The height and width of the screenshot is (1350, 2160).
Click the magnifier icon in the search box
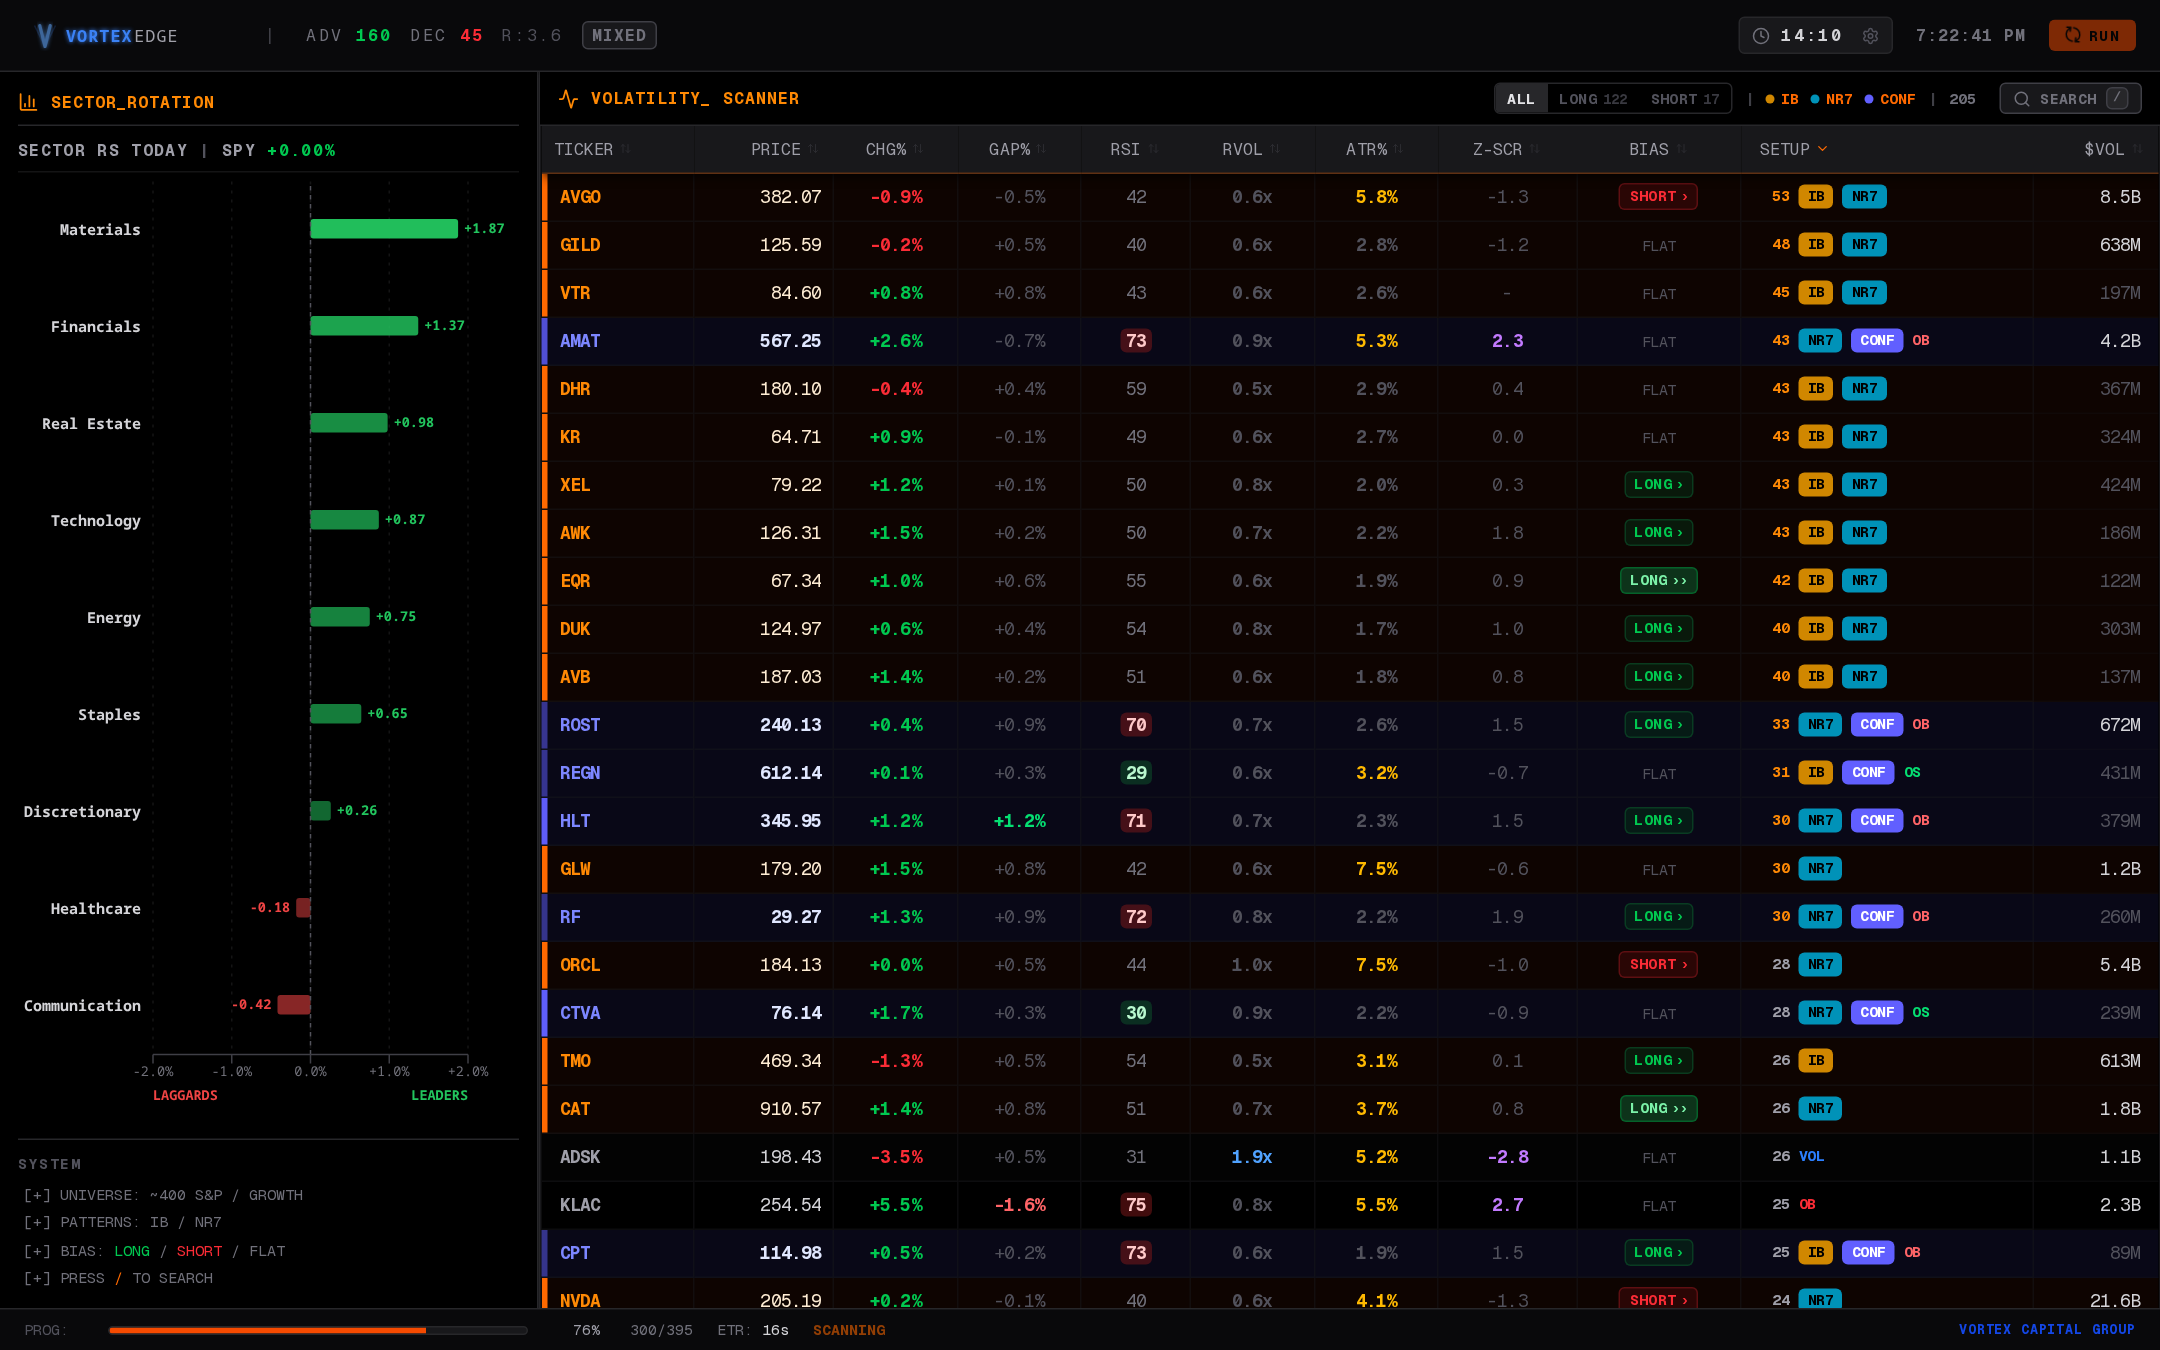pos(2022,99)
